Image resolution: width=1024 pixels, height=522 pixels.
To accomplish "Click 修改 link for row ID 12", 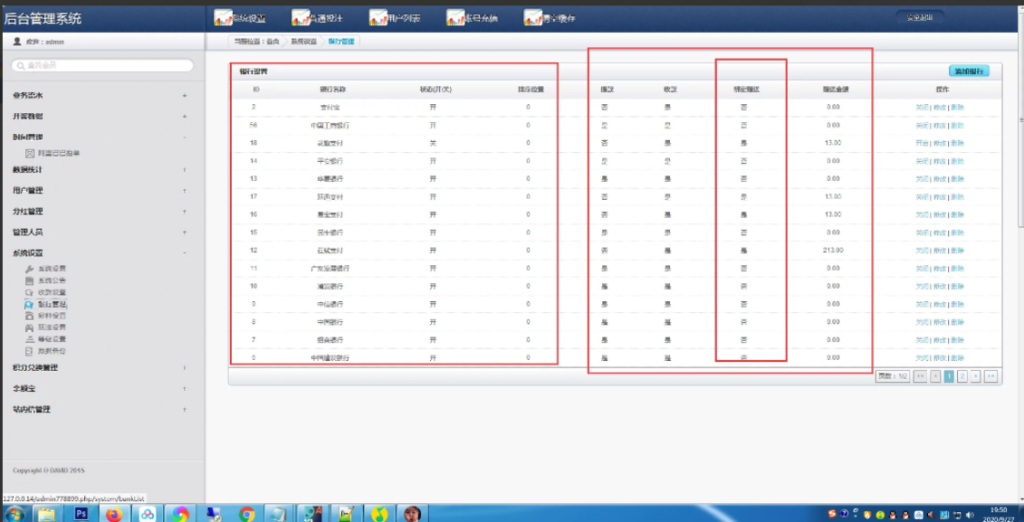I will click(x=939, y=250).
